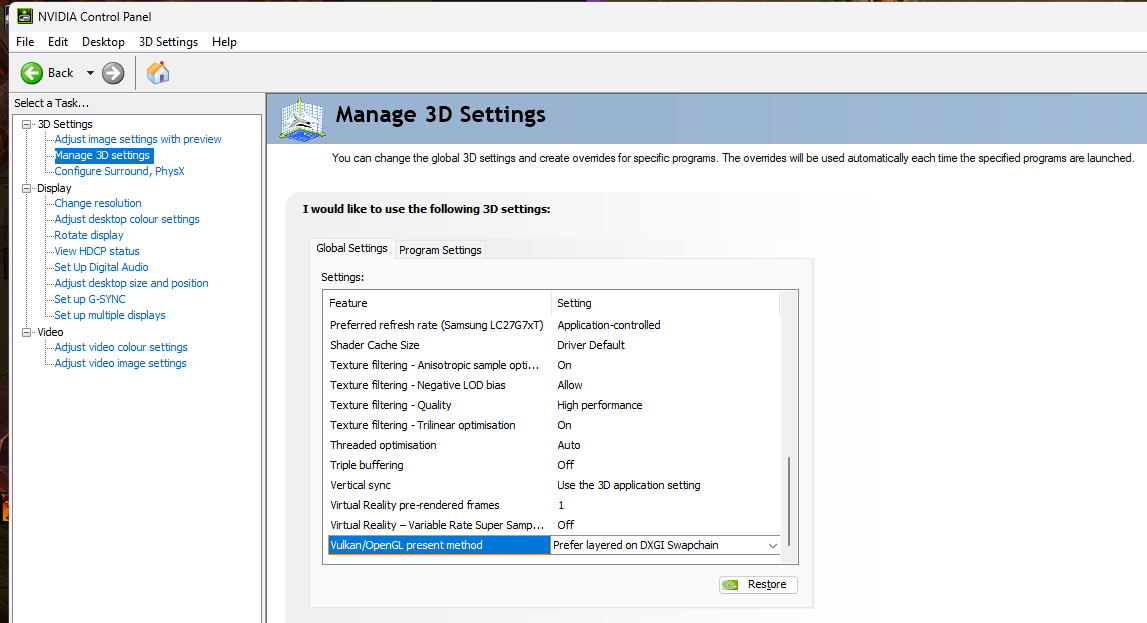Select Texture filtering - Quality row
The height and width of the screenshot is (623, 1147).
554,405
